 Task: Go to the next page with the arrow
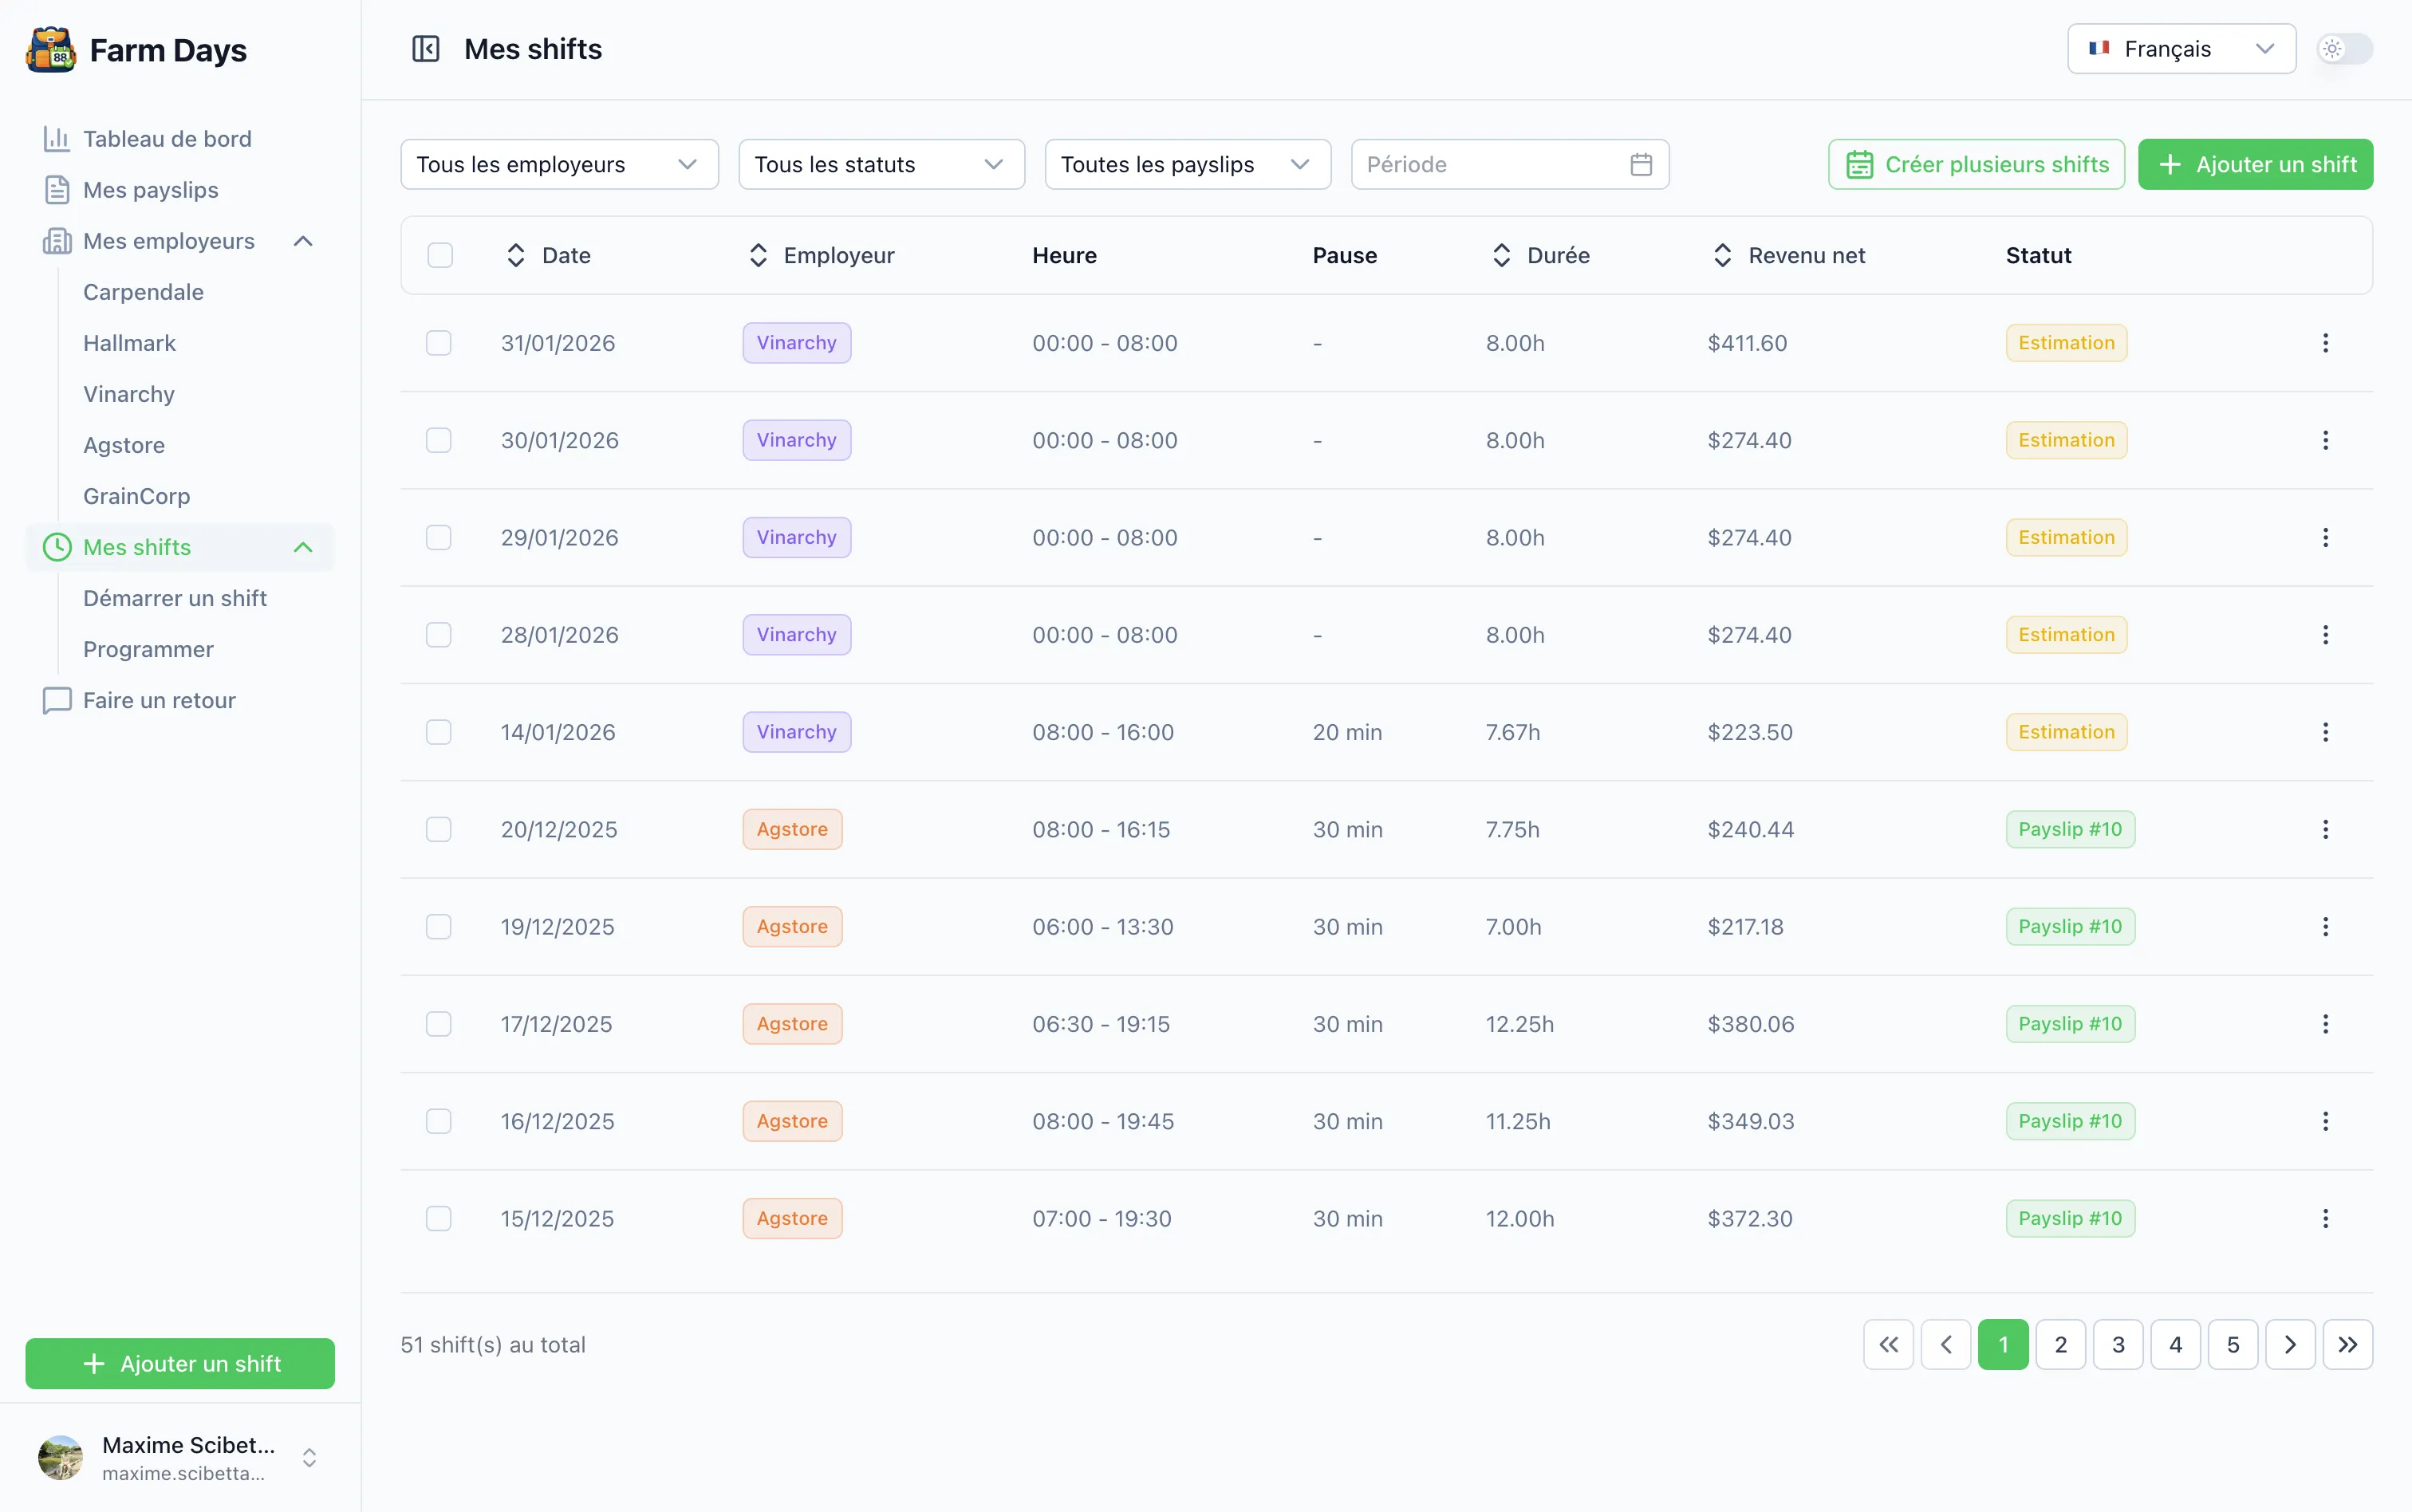pos(2290,1344)
